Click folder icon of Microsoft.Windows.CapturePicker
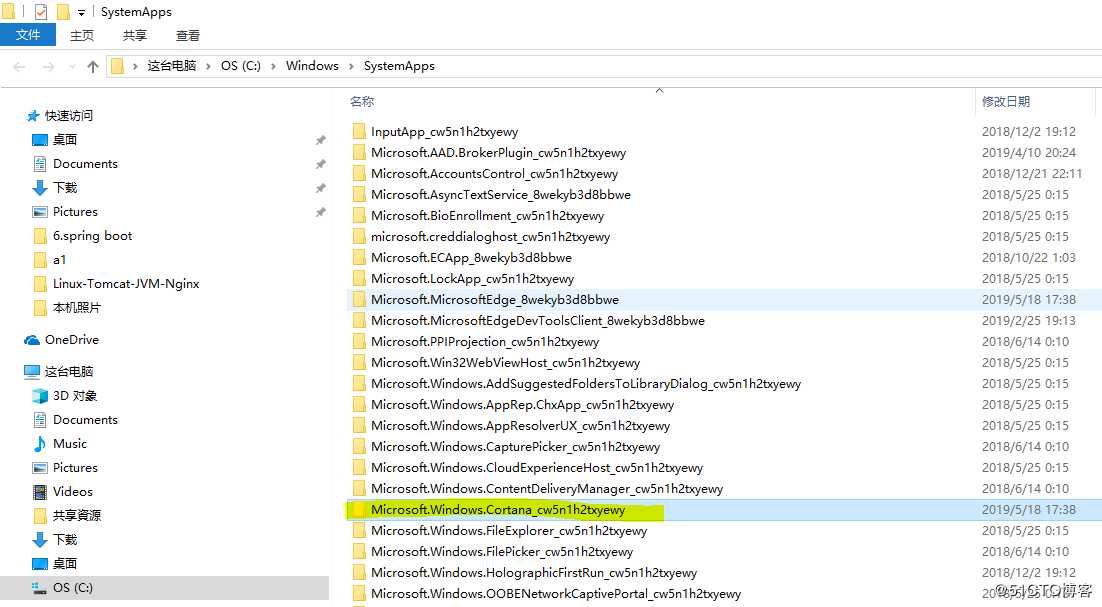This screenshot has height=607, width=1102. [359, 447]
